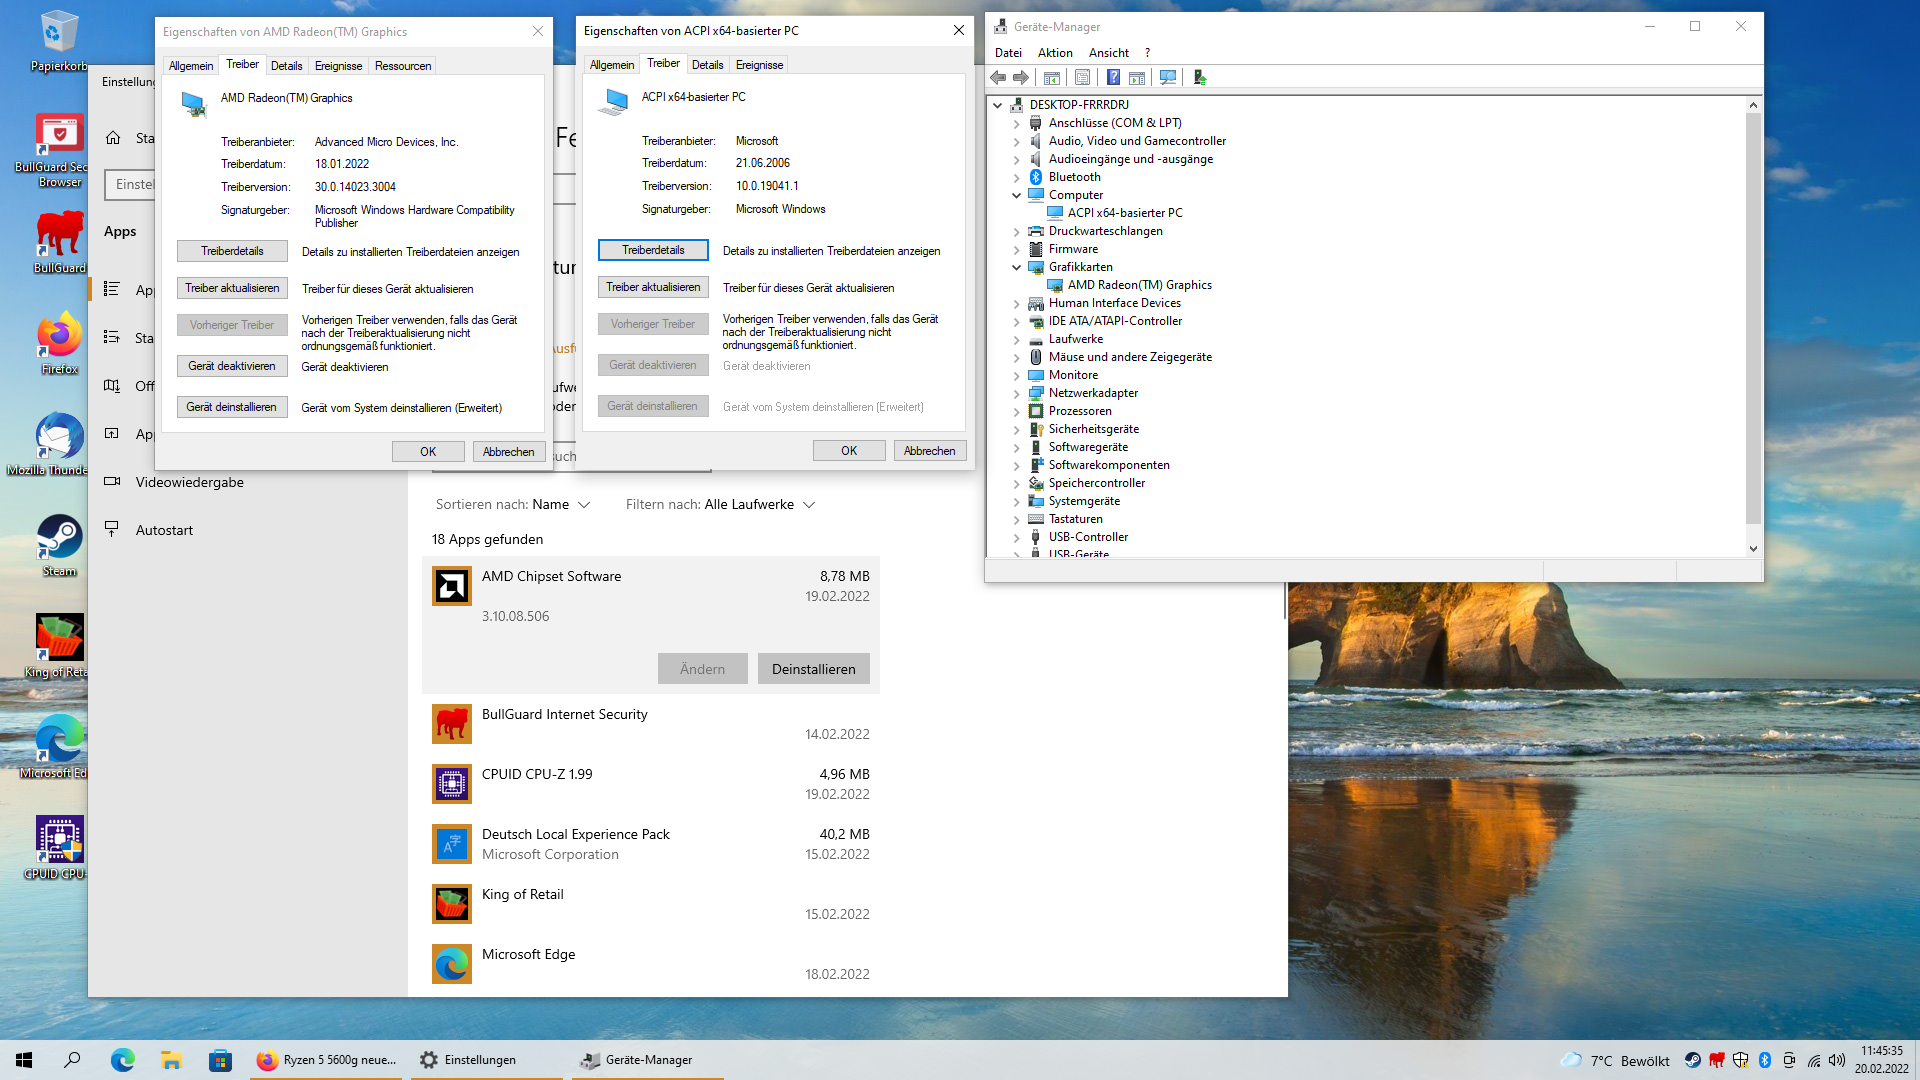Click Deinstallieren for AMD Chipset Software
1920x1080 pixels.
click(x=813, y=669)
